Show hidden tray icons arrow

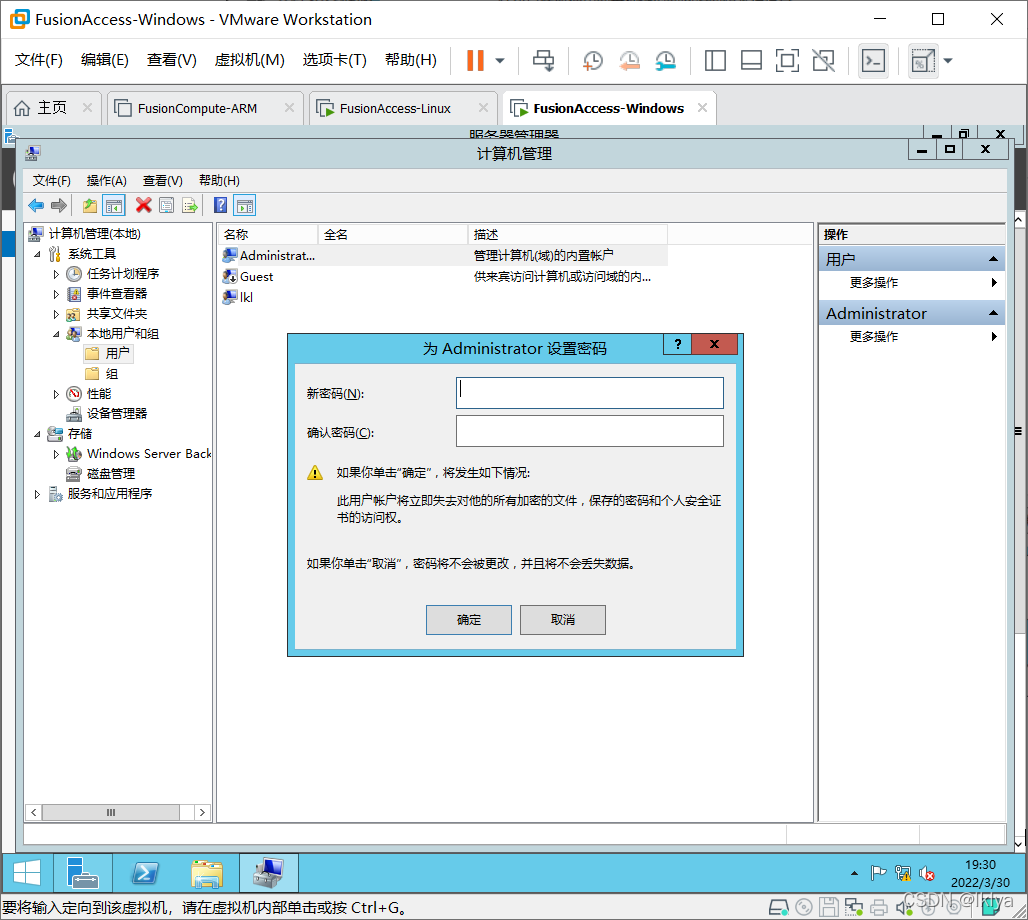click(x=854, y=873)
